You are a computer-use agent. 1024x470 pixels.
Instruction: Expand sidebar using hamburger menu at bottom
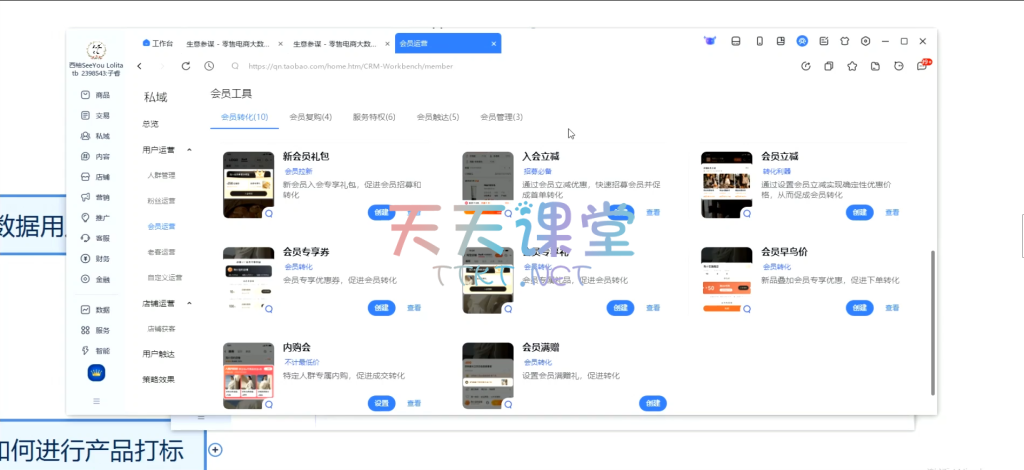96,401
